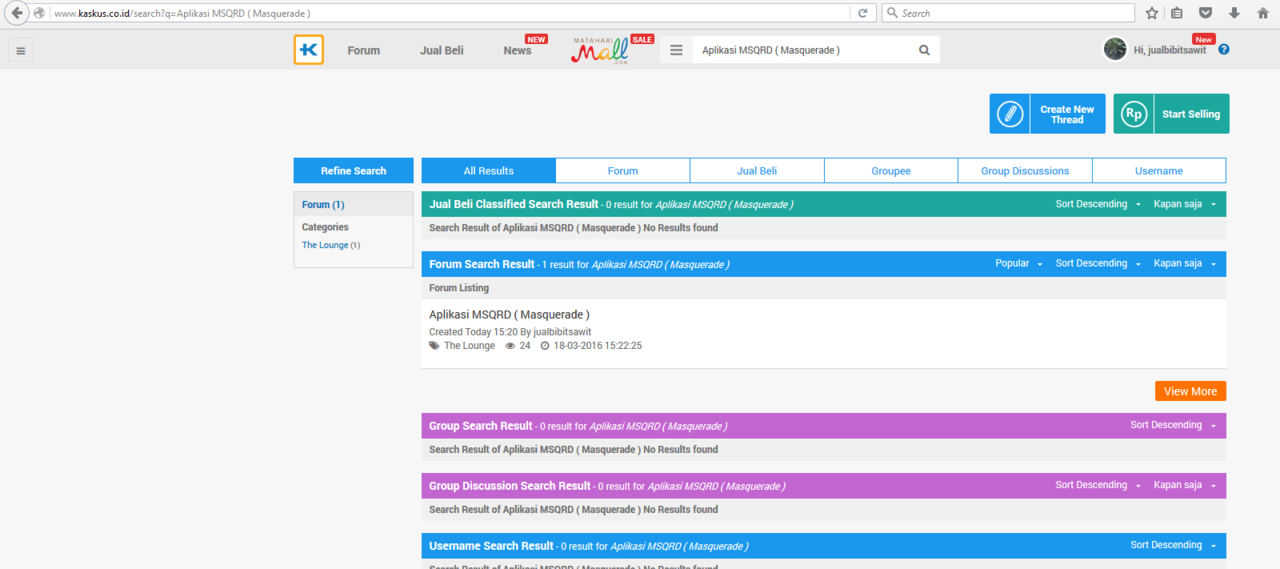Select the All Results tab
Viewport: 1280px width, 569px height.
489,171
